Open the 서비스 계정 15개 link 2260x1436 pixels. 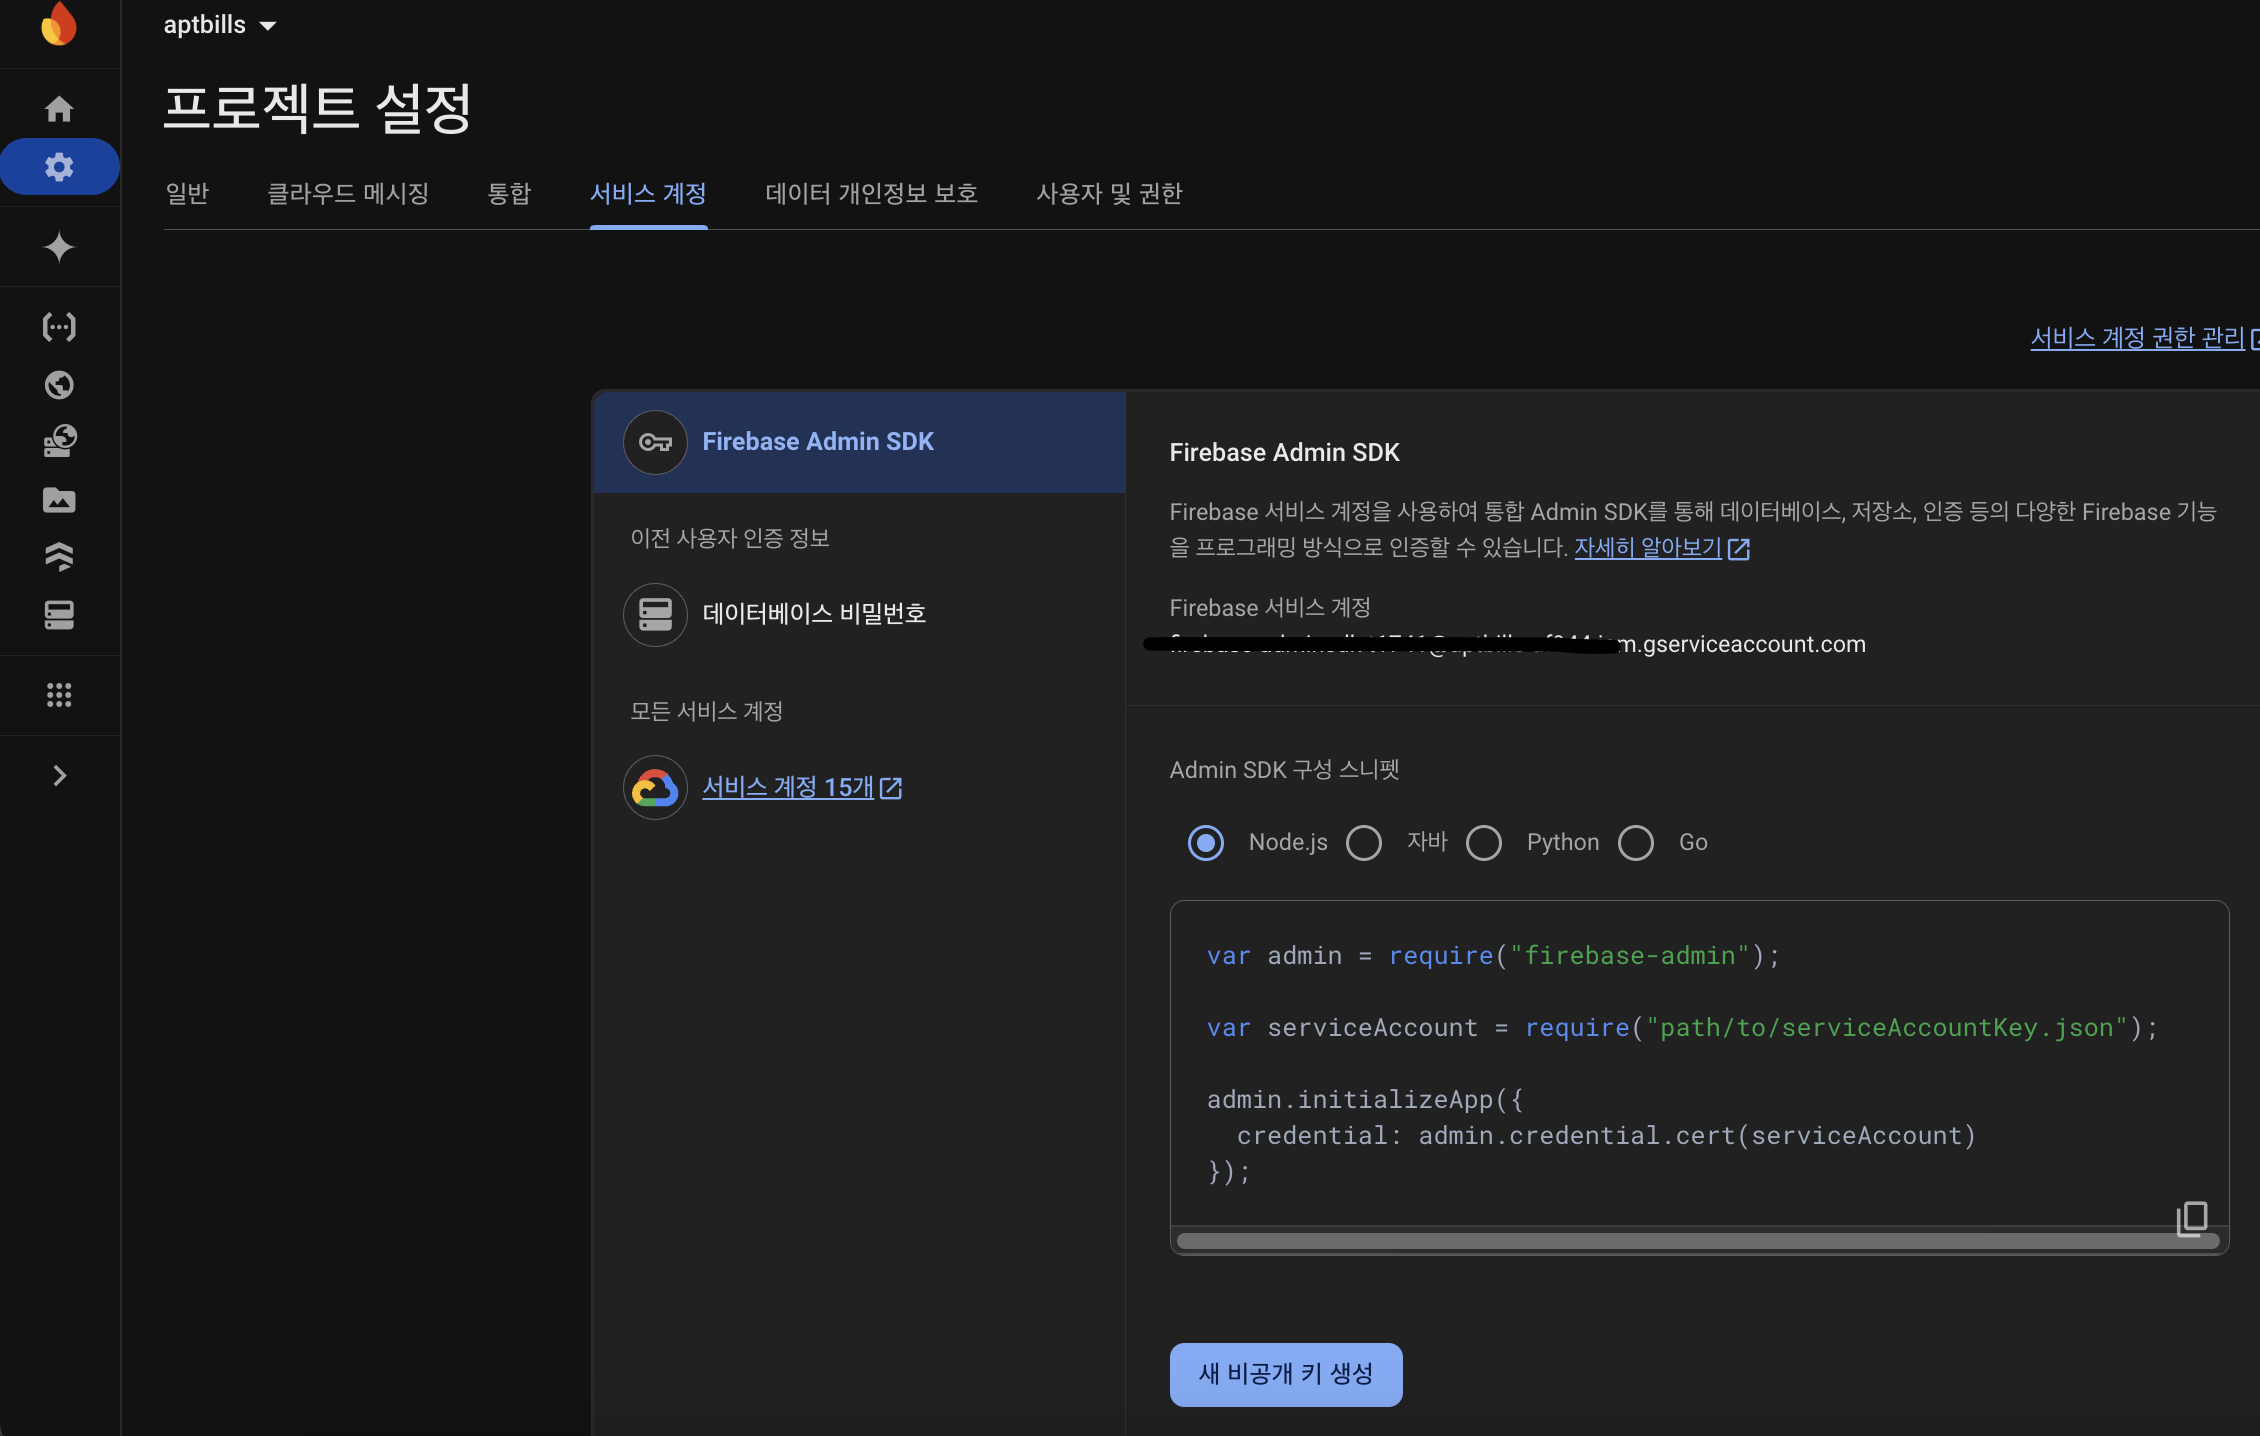pyautogui.click(x=788, y=788)
